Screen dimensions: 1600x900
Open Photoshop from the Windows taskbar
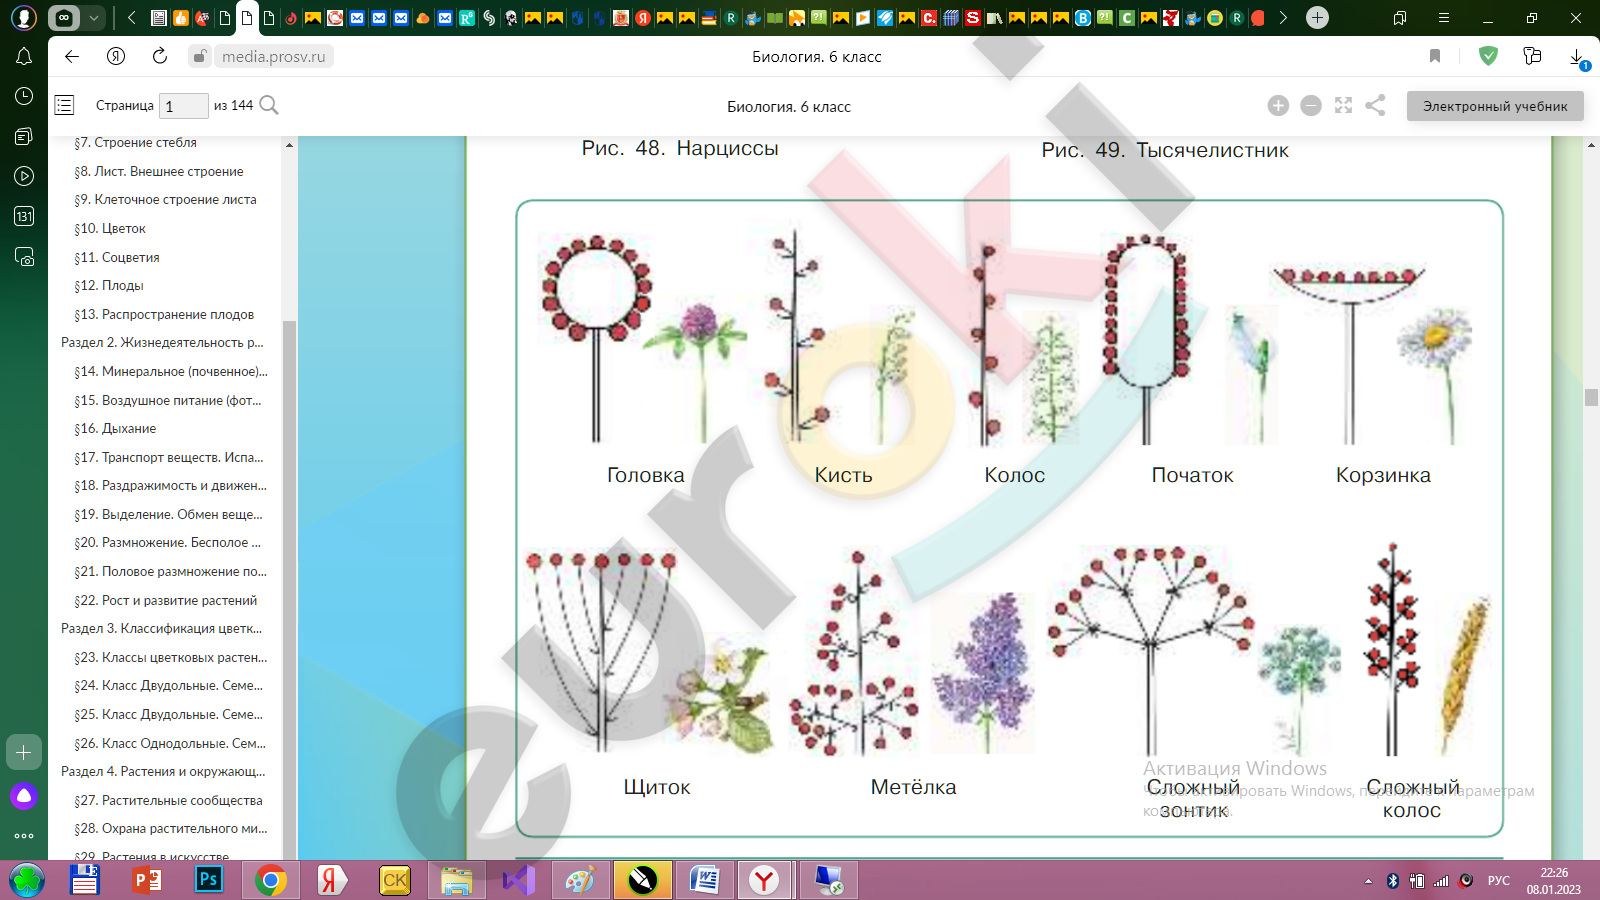coord(208,880)
